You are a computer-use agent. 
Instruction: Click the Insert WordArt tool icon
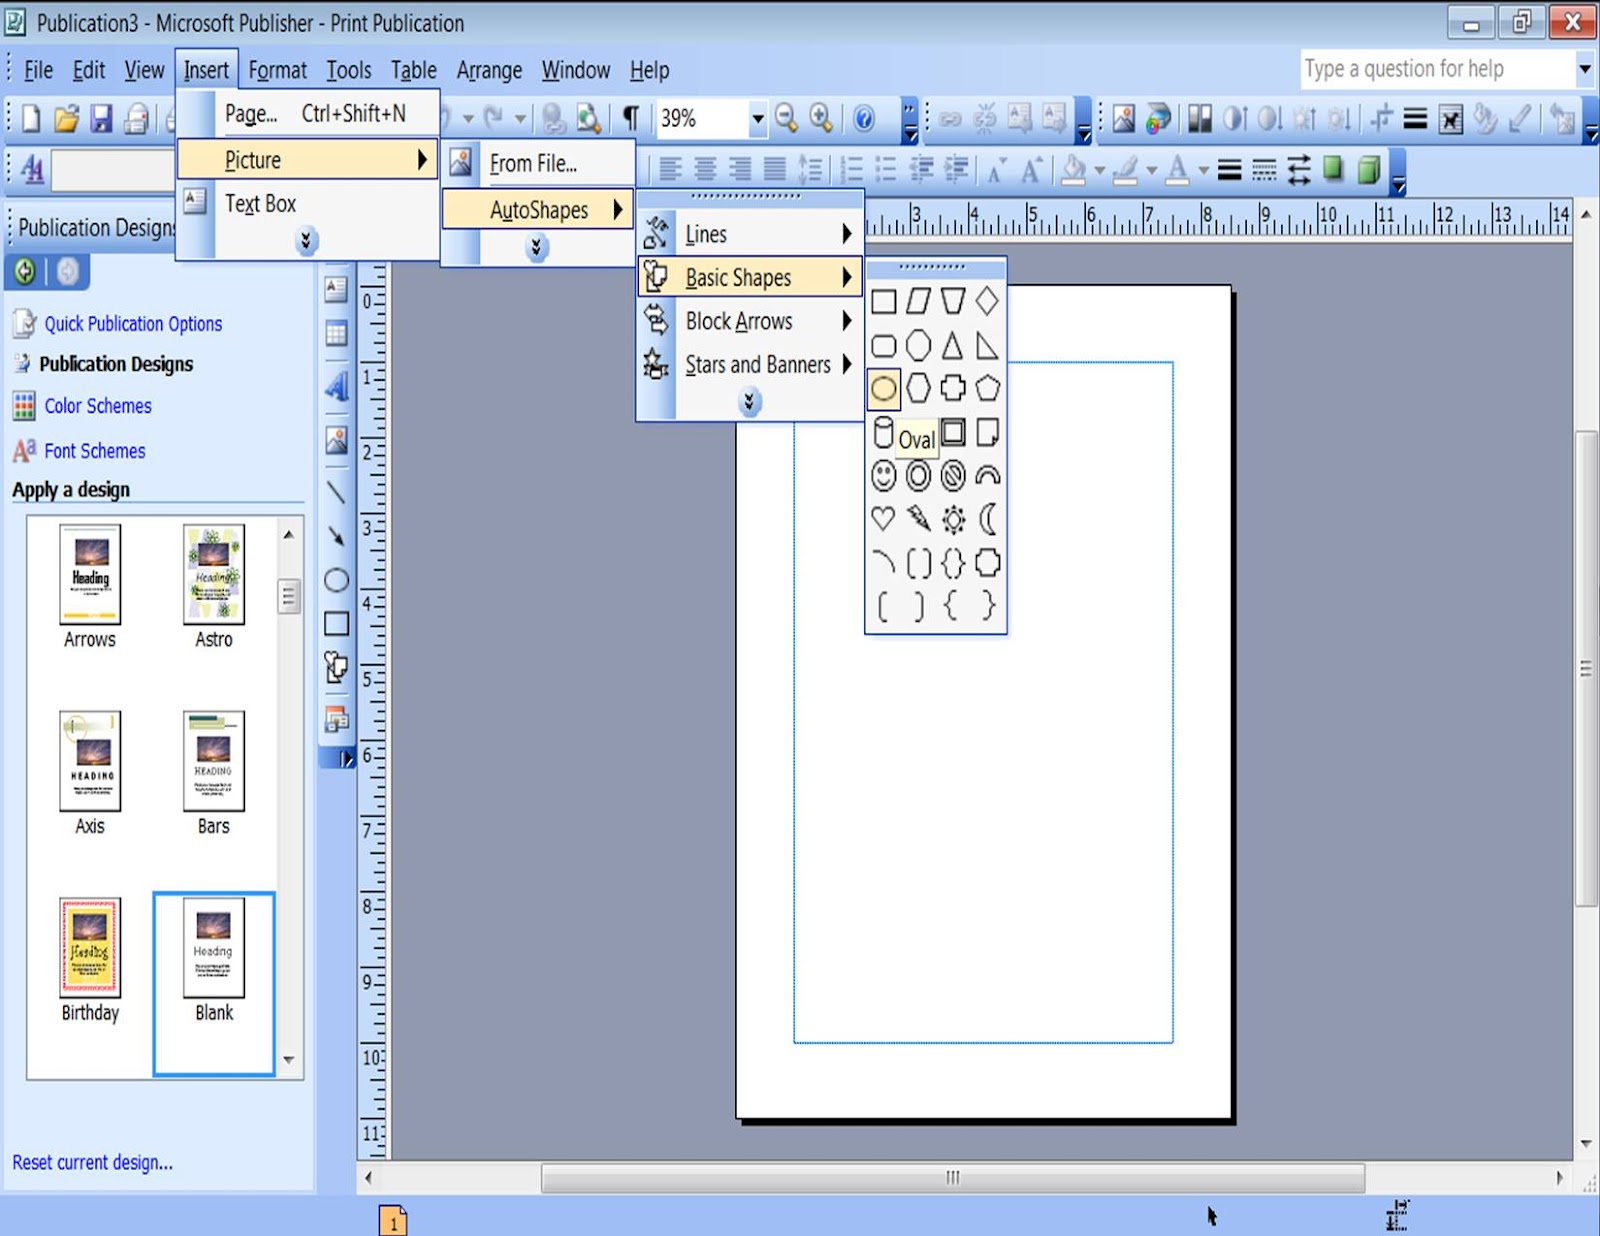tap(337, 386)
